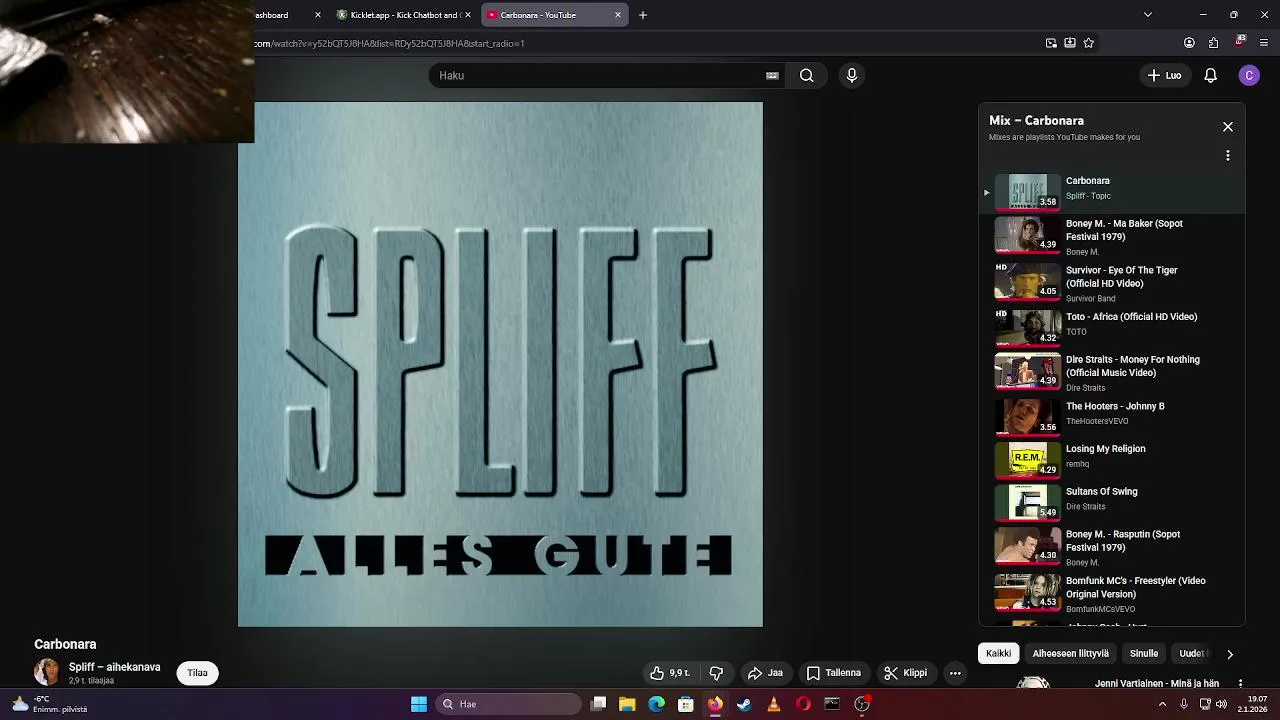1280x720 pixels.
Task: Dislike the Carbonara video
Action: click(x=716, y=673)
